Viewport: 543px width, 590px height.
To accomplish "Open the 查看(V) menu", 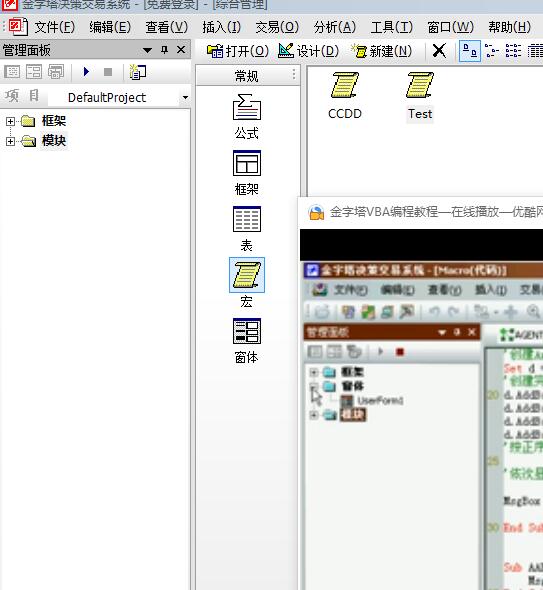I will [x=166, y=27].
